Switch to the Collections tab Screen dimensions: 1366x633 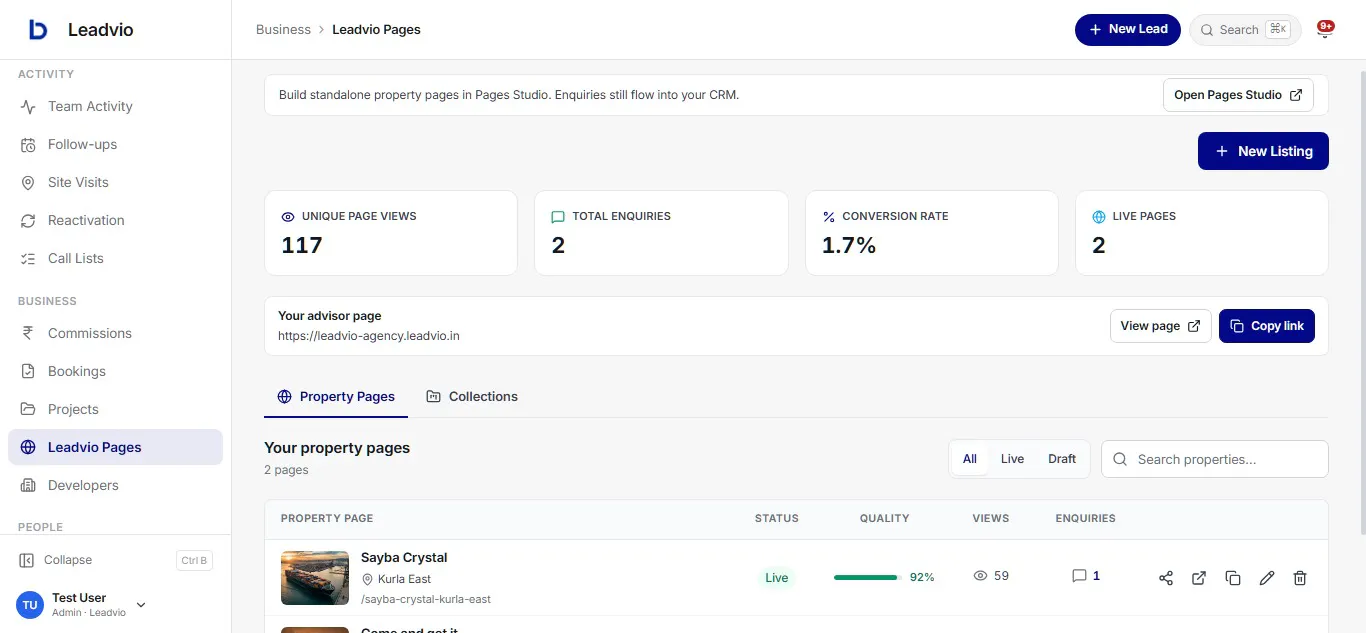pyautogui.click(x=472, y=397)
